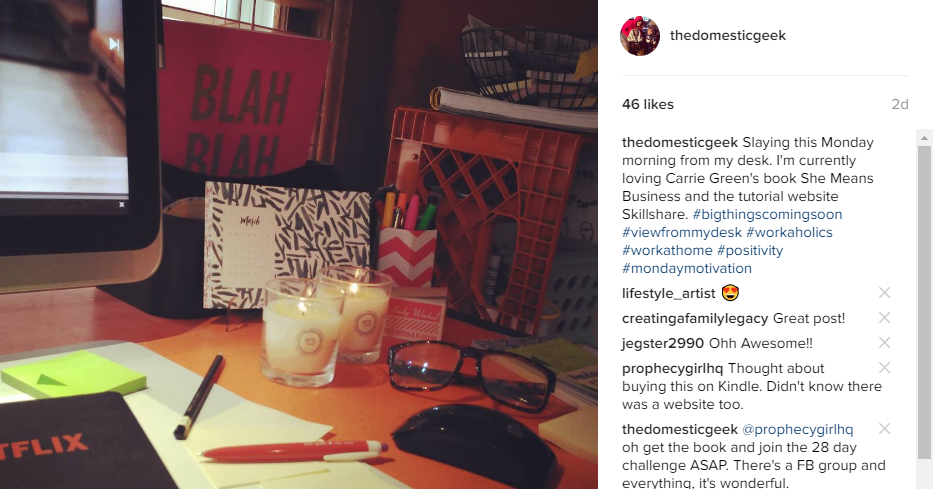This screenshot has width=933, height=489.
Task: Delete thedomesticgeek reply comment with X
Action: pos(884,428)
